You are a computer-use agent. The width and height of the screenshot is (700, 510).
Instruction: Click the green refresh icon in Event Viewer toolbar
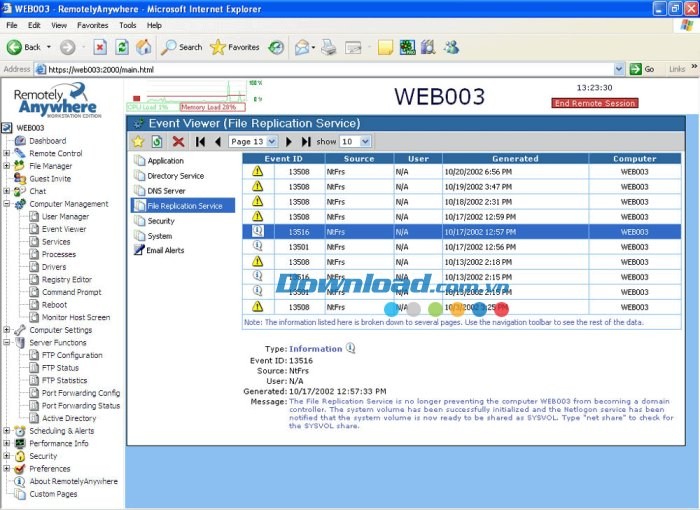(x=157, y=142)
